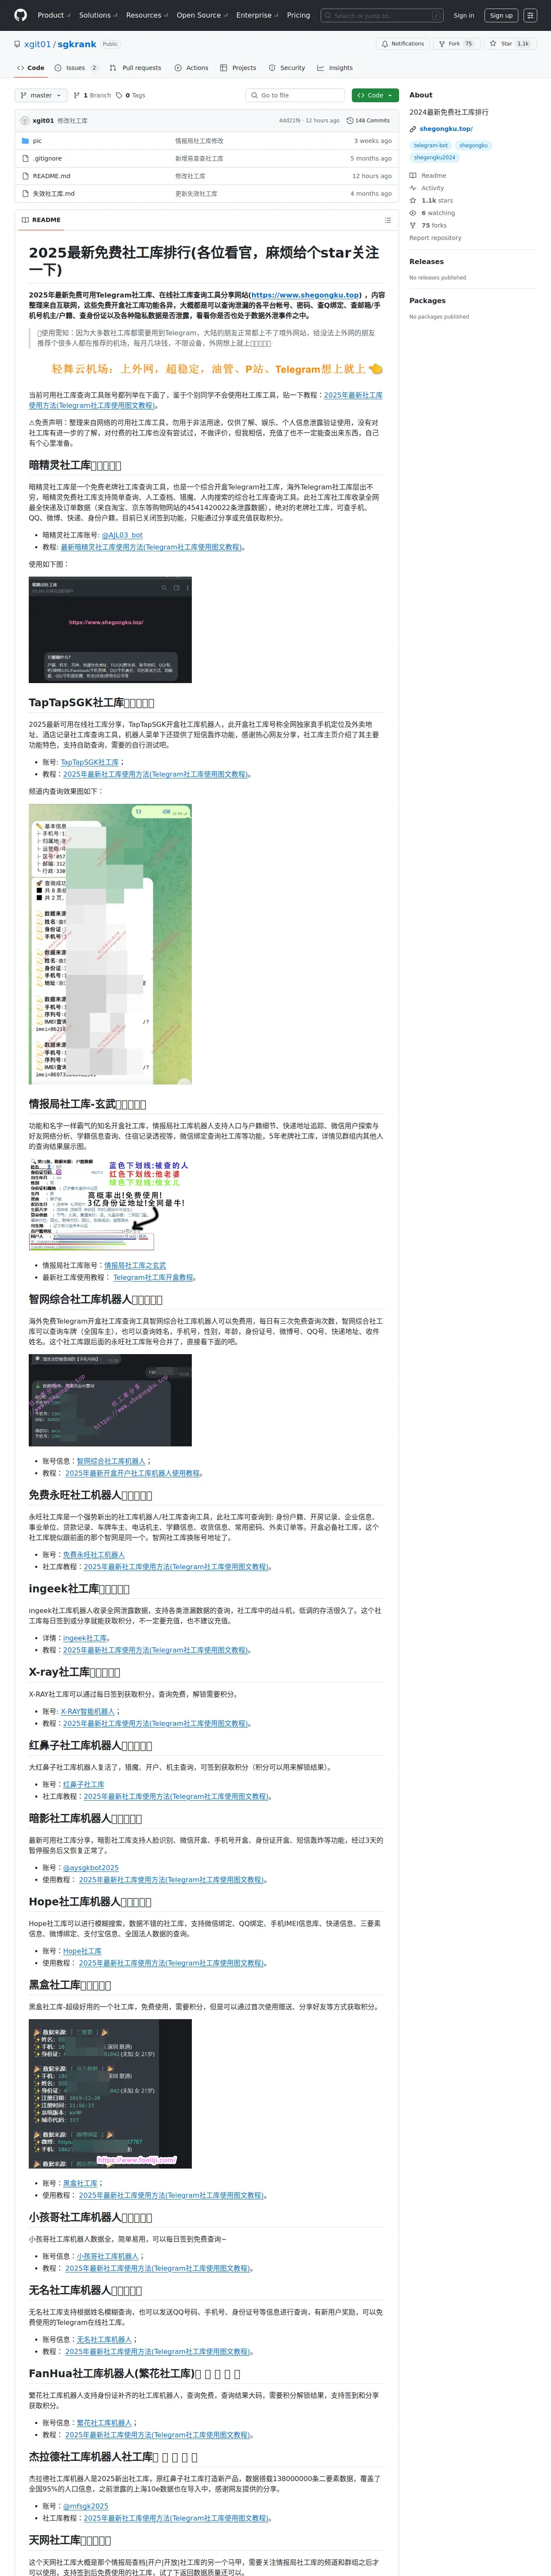Open the Packages section heading
Viewport: 551px width, 2576px height.
coord(427,300)
